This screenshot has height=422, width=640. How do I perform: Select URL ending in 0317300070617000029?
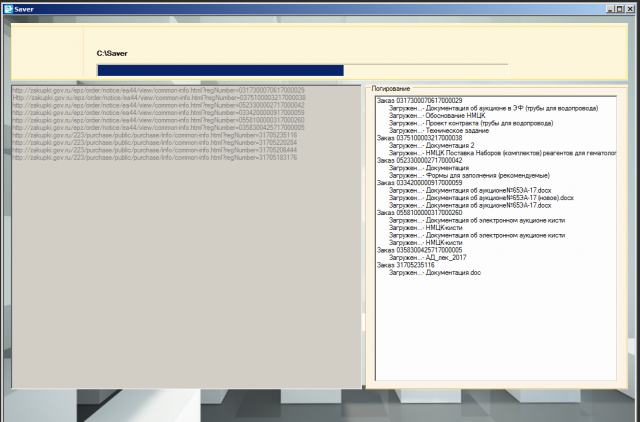coord(158,90)
